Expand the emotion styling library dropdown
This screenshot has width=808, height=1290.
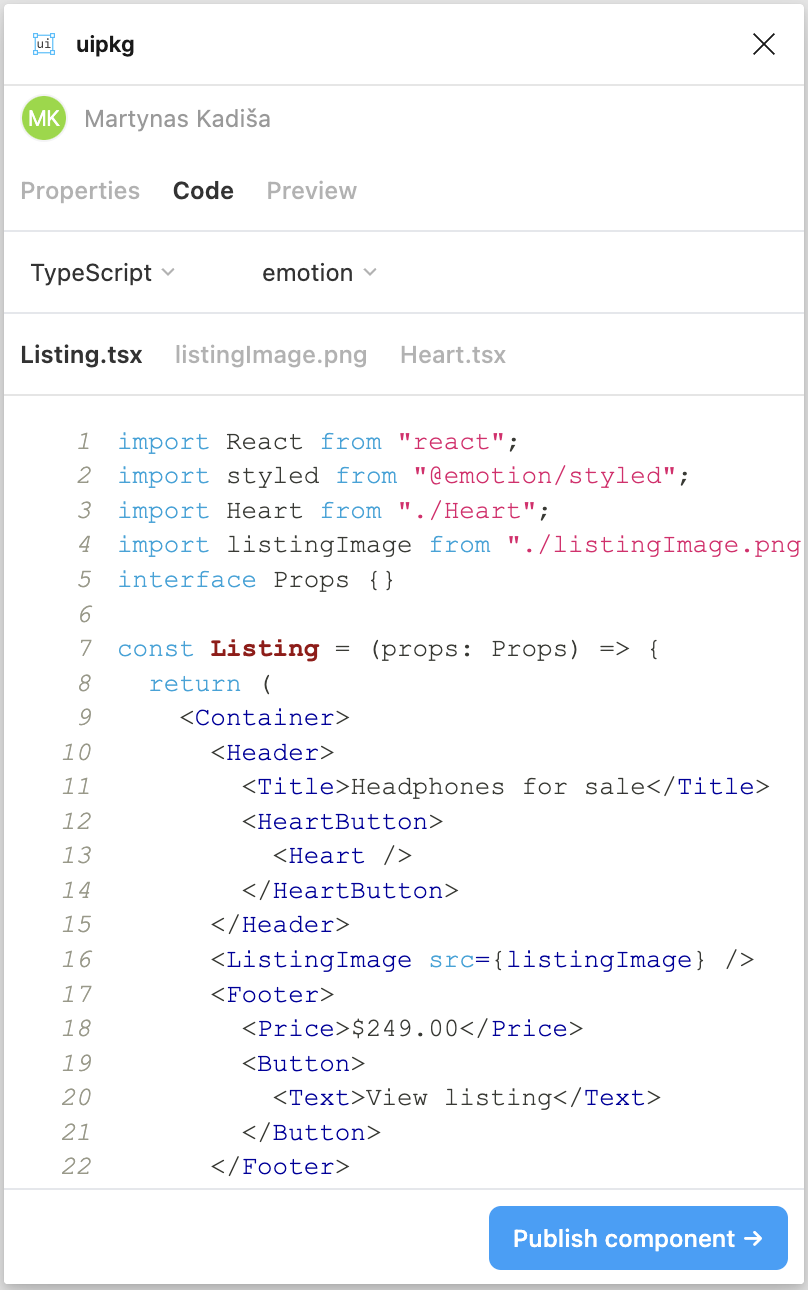pos(318,273)
